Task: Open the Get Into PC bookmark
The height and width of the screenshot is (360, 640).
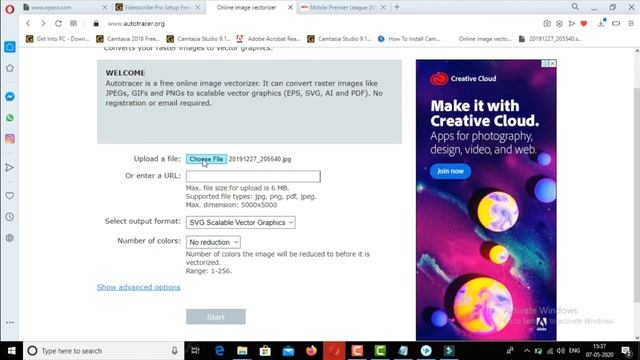Action: [x=58, y=39]
